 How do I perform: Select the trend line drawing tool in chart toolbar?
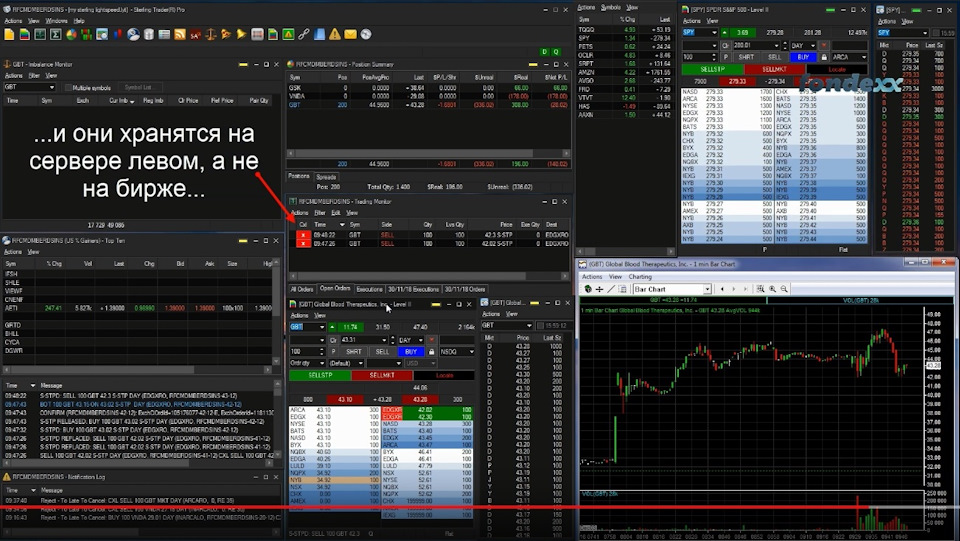610,289
